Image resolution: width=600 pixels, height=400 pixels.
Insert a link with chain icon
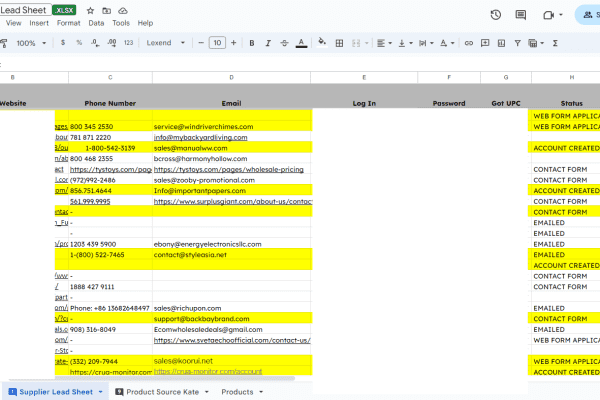point(469,43)
